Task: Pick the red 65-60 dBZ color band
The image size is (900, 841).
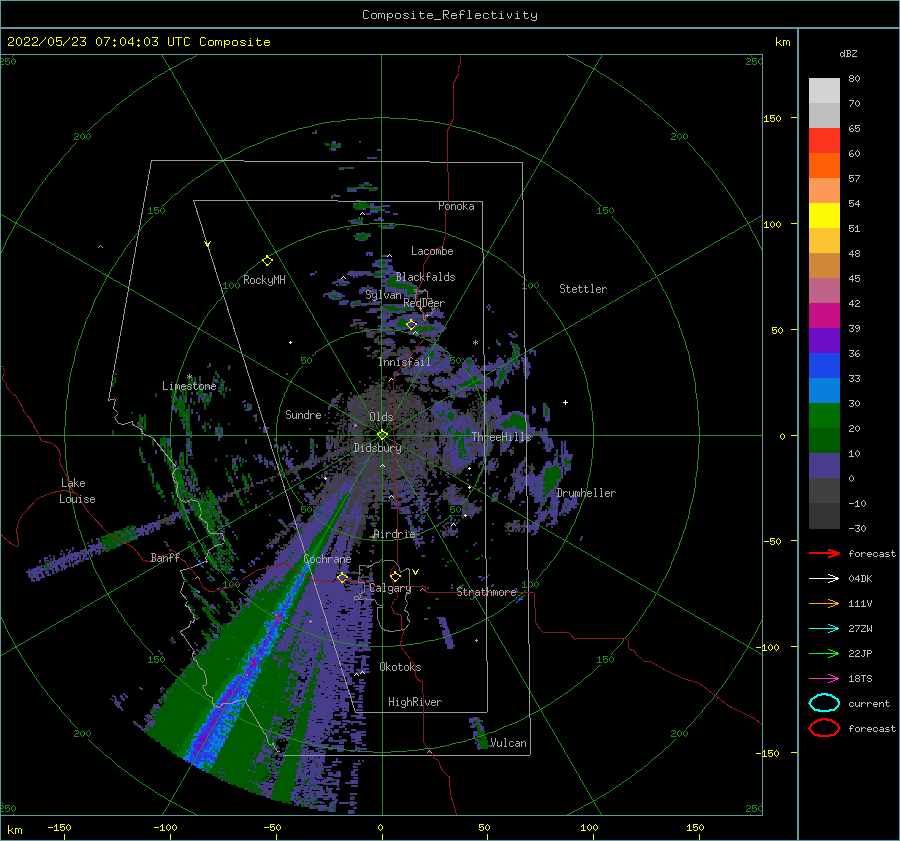Action: click(x=824, y=141)
